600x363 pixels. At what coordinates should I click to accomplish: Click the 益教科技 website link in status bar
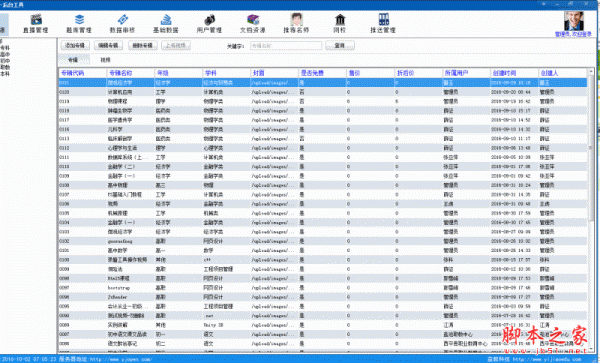coord(547,359)
